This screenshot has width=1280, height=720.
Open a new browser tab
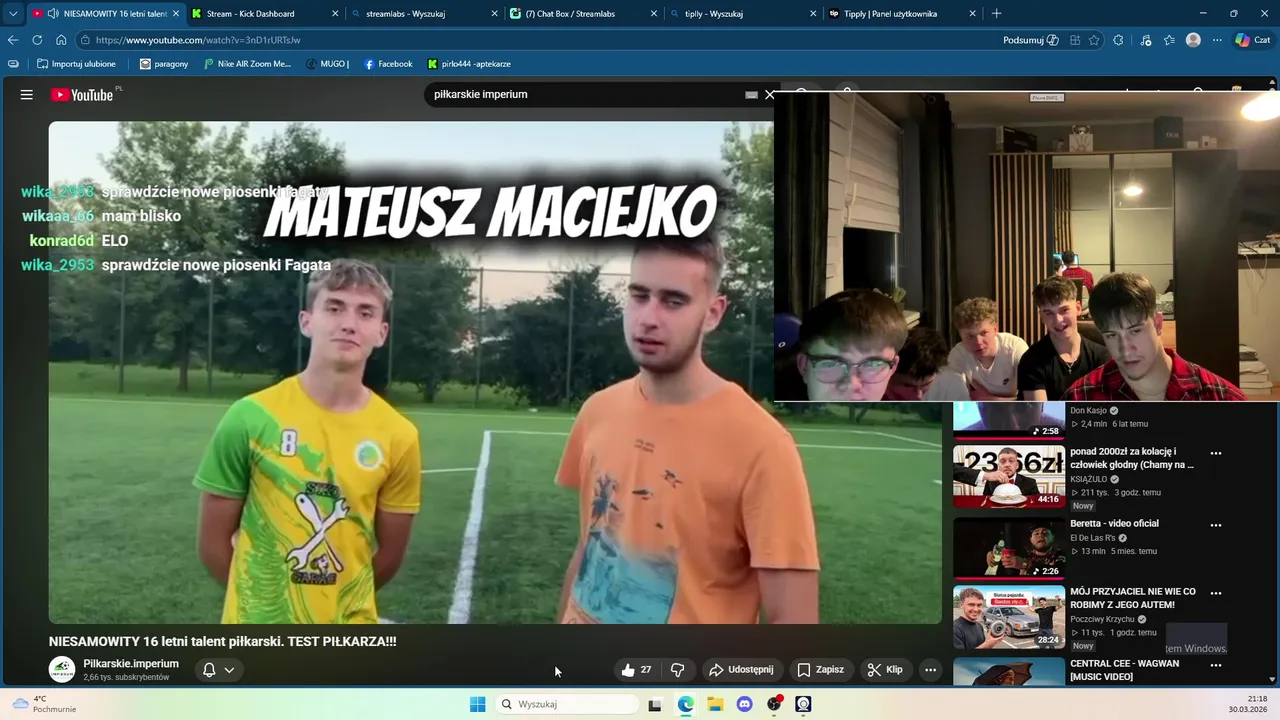click(996, 13)
